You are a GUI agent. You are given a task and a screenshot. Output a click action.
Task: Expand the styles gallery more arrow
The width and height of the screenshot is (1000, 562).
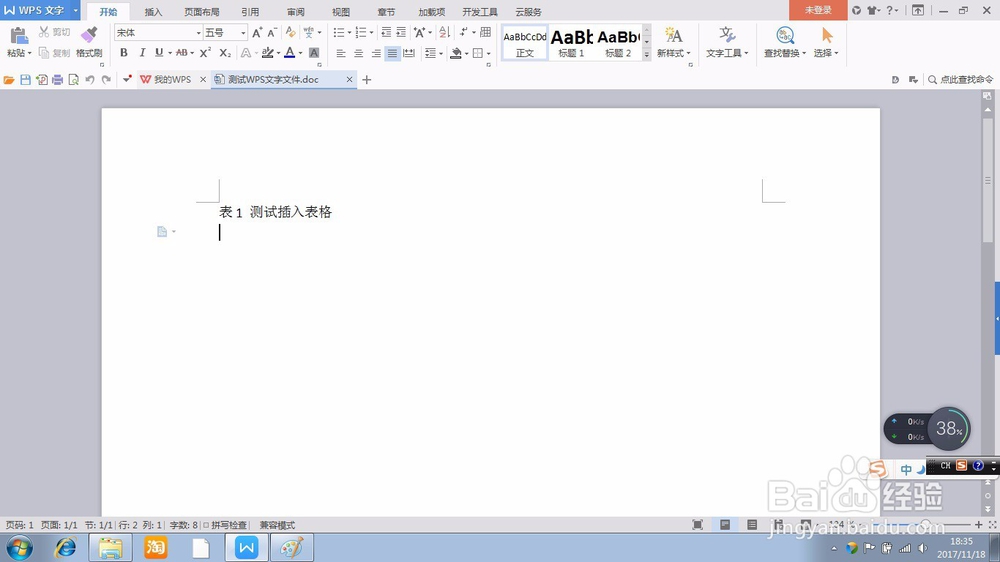(x=646, y=55)
